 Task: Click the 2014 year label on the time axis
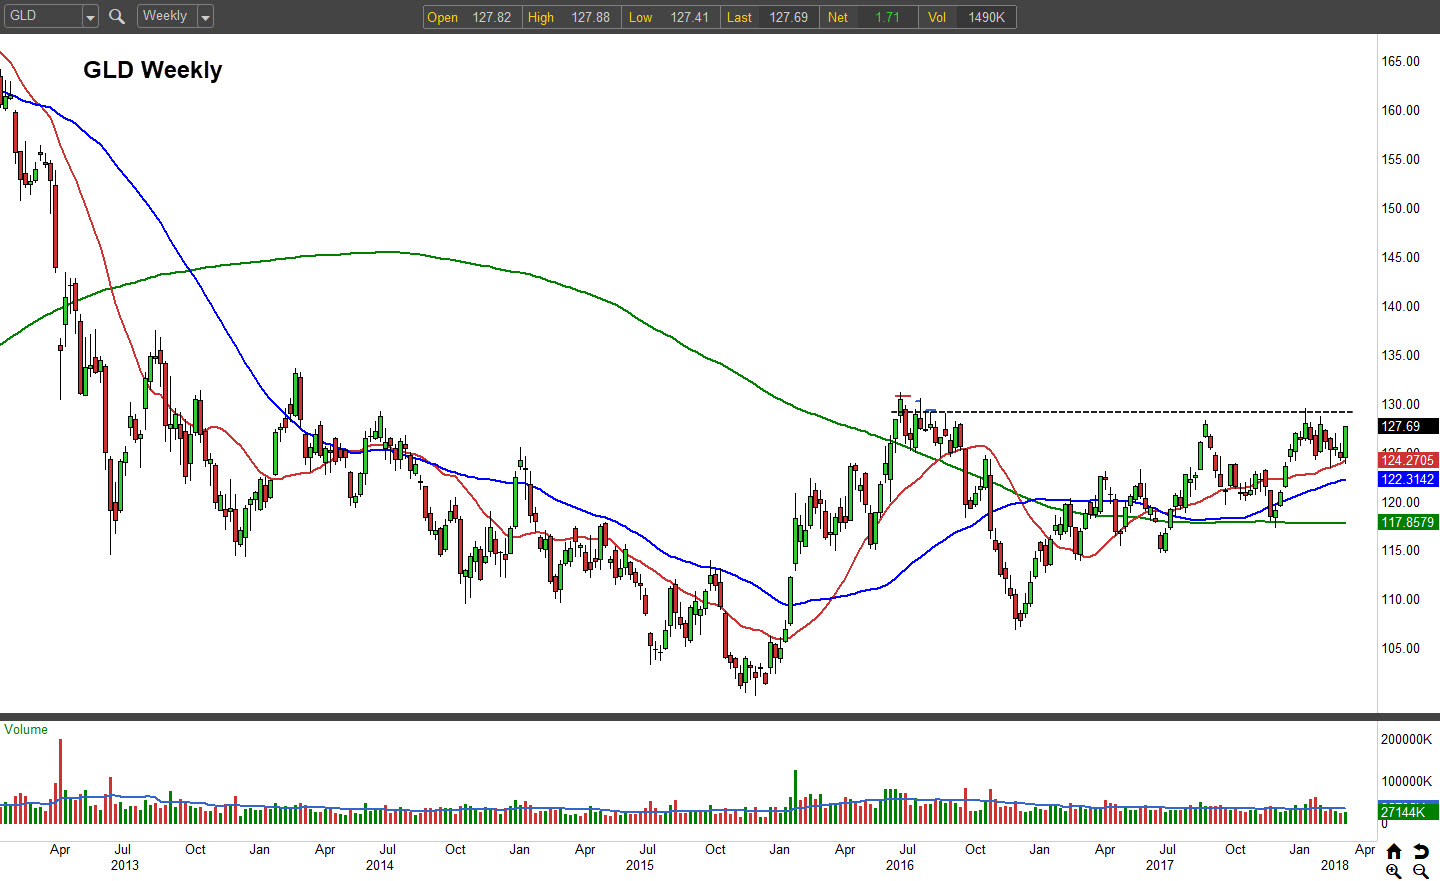(380, 865)
